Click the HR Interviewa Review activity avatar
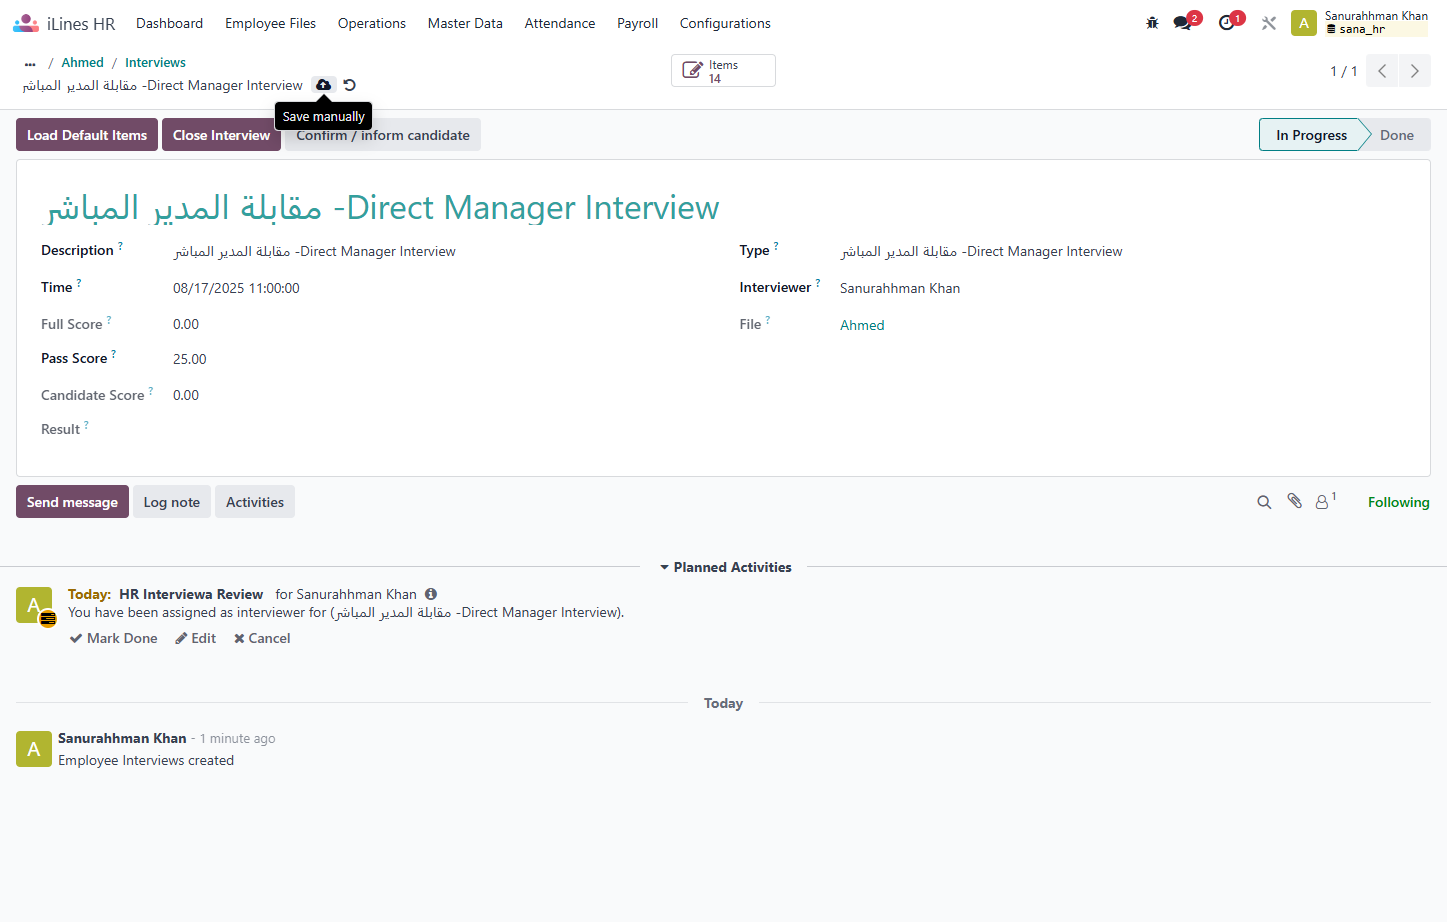This screenshot has height=922, width=1447. [x=34, y=605]
